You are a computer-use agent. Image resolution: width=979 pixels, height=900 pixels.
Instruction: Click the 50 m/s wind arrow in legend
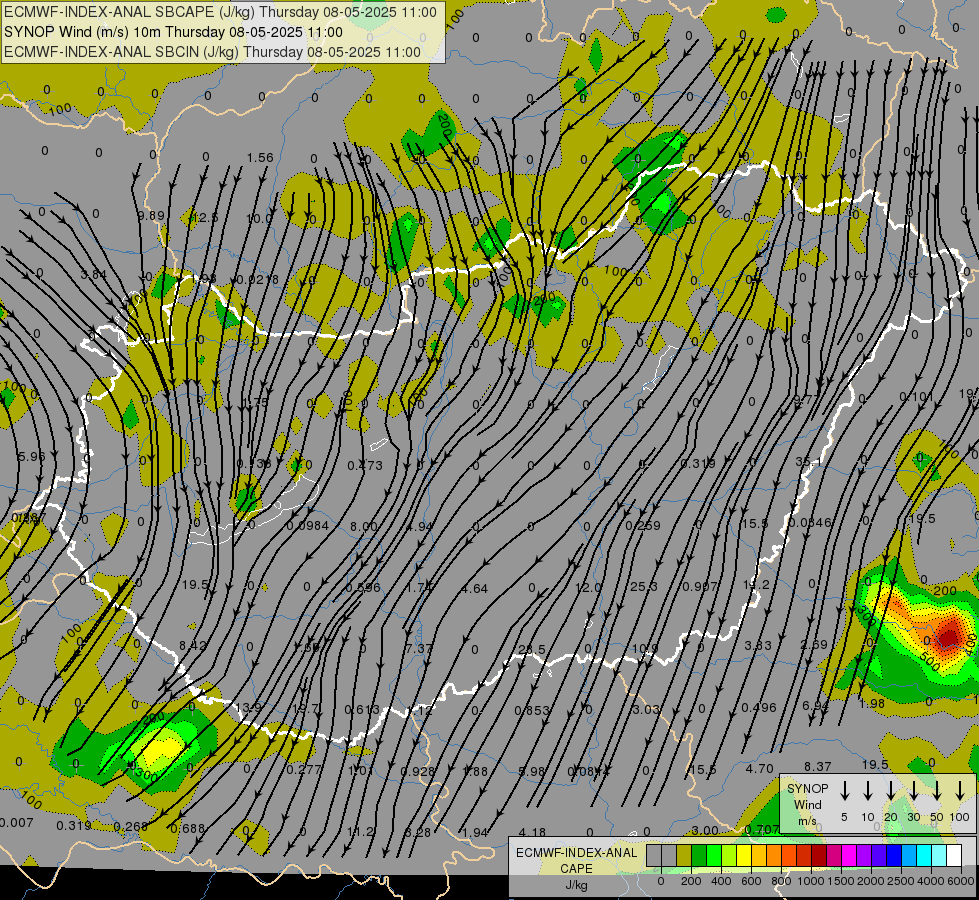click(x=937, y=791)
